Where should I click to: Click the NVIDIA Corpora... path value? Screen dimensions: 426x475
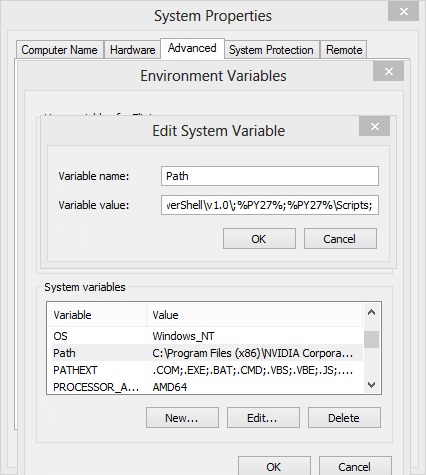pos(252,353)
